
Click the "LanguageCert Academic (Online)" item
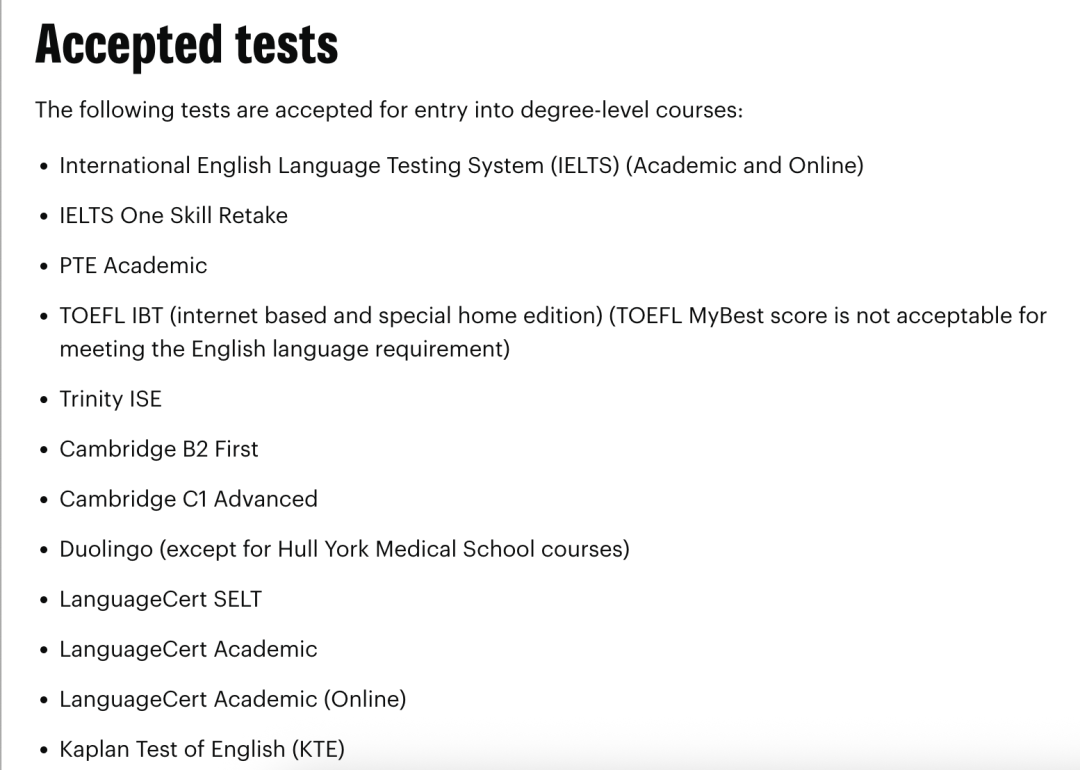(232, 699)
